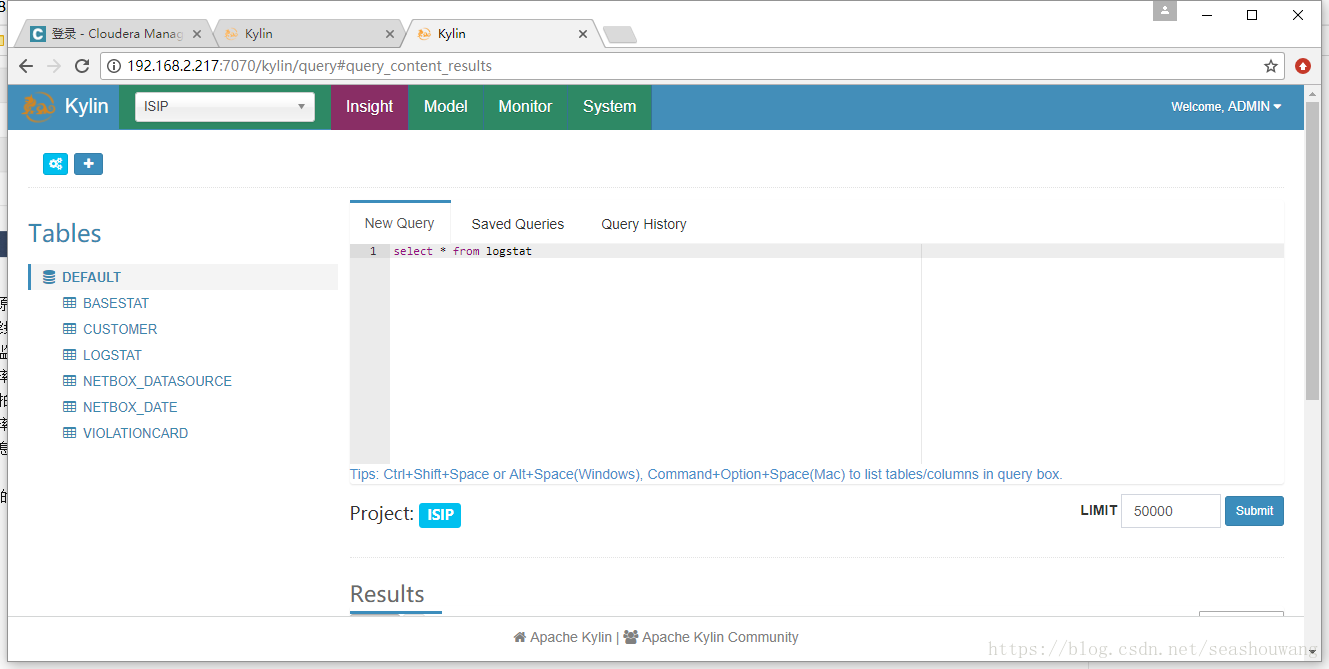
Task: Click the DEFAULT database icon
Action: point(49,277)
